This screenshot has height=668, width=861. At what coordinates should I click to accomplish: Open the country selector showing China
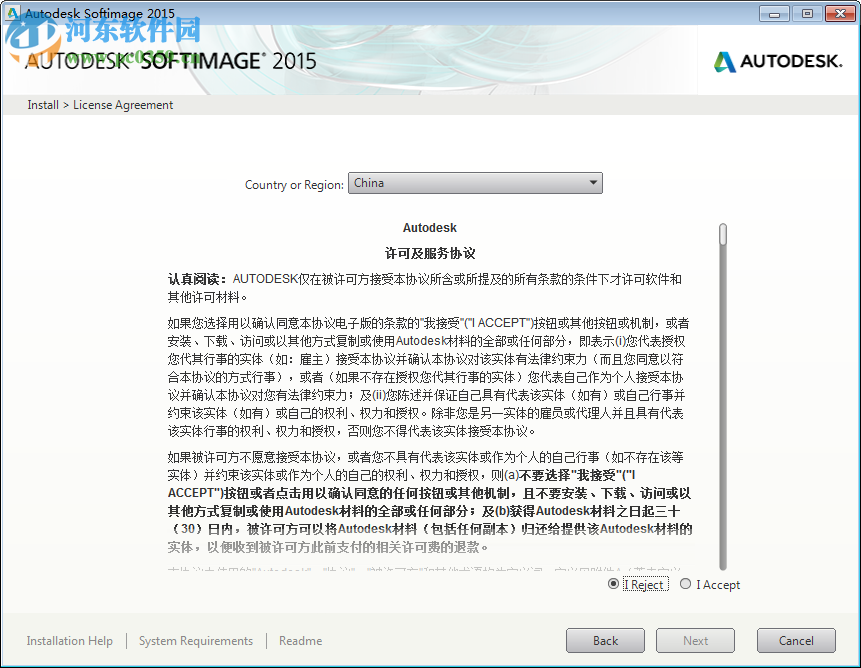pos(476,183)
